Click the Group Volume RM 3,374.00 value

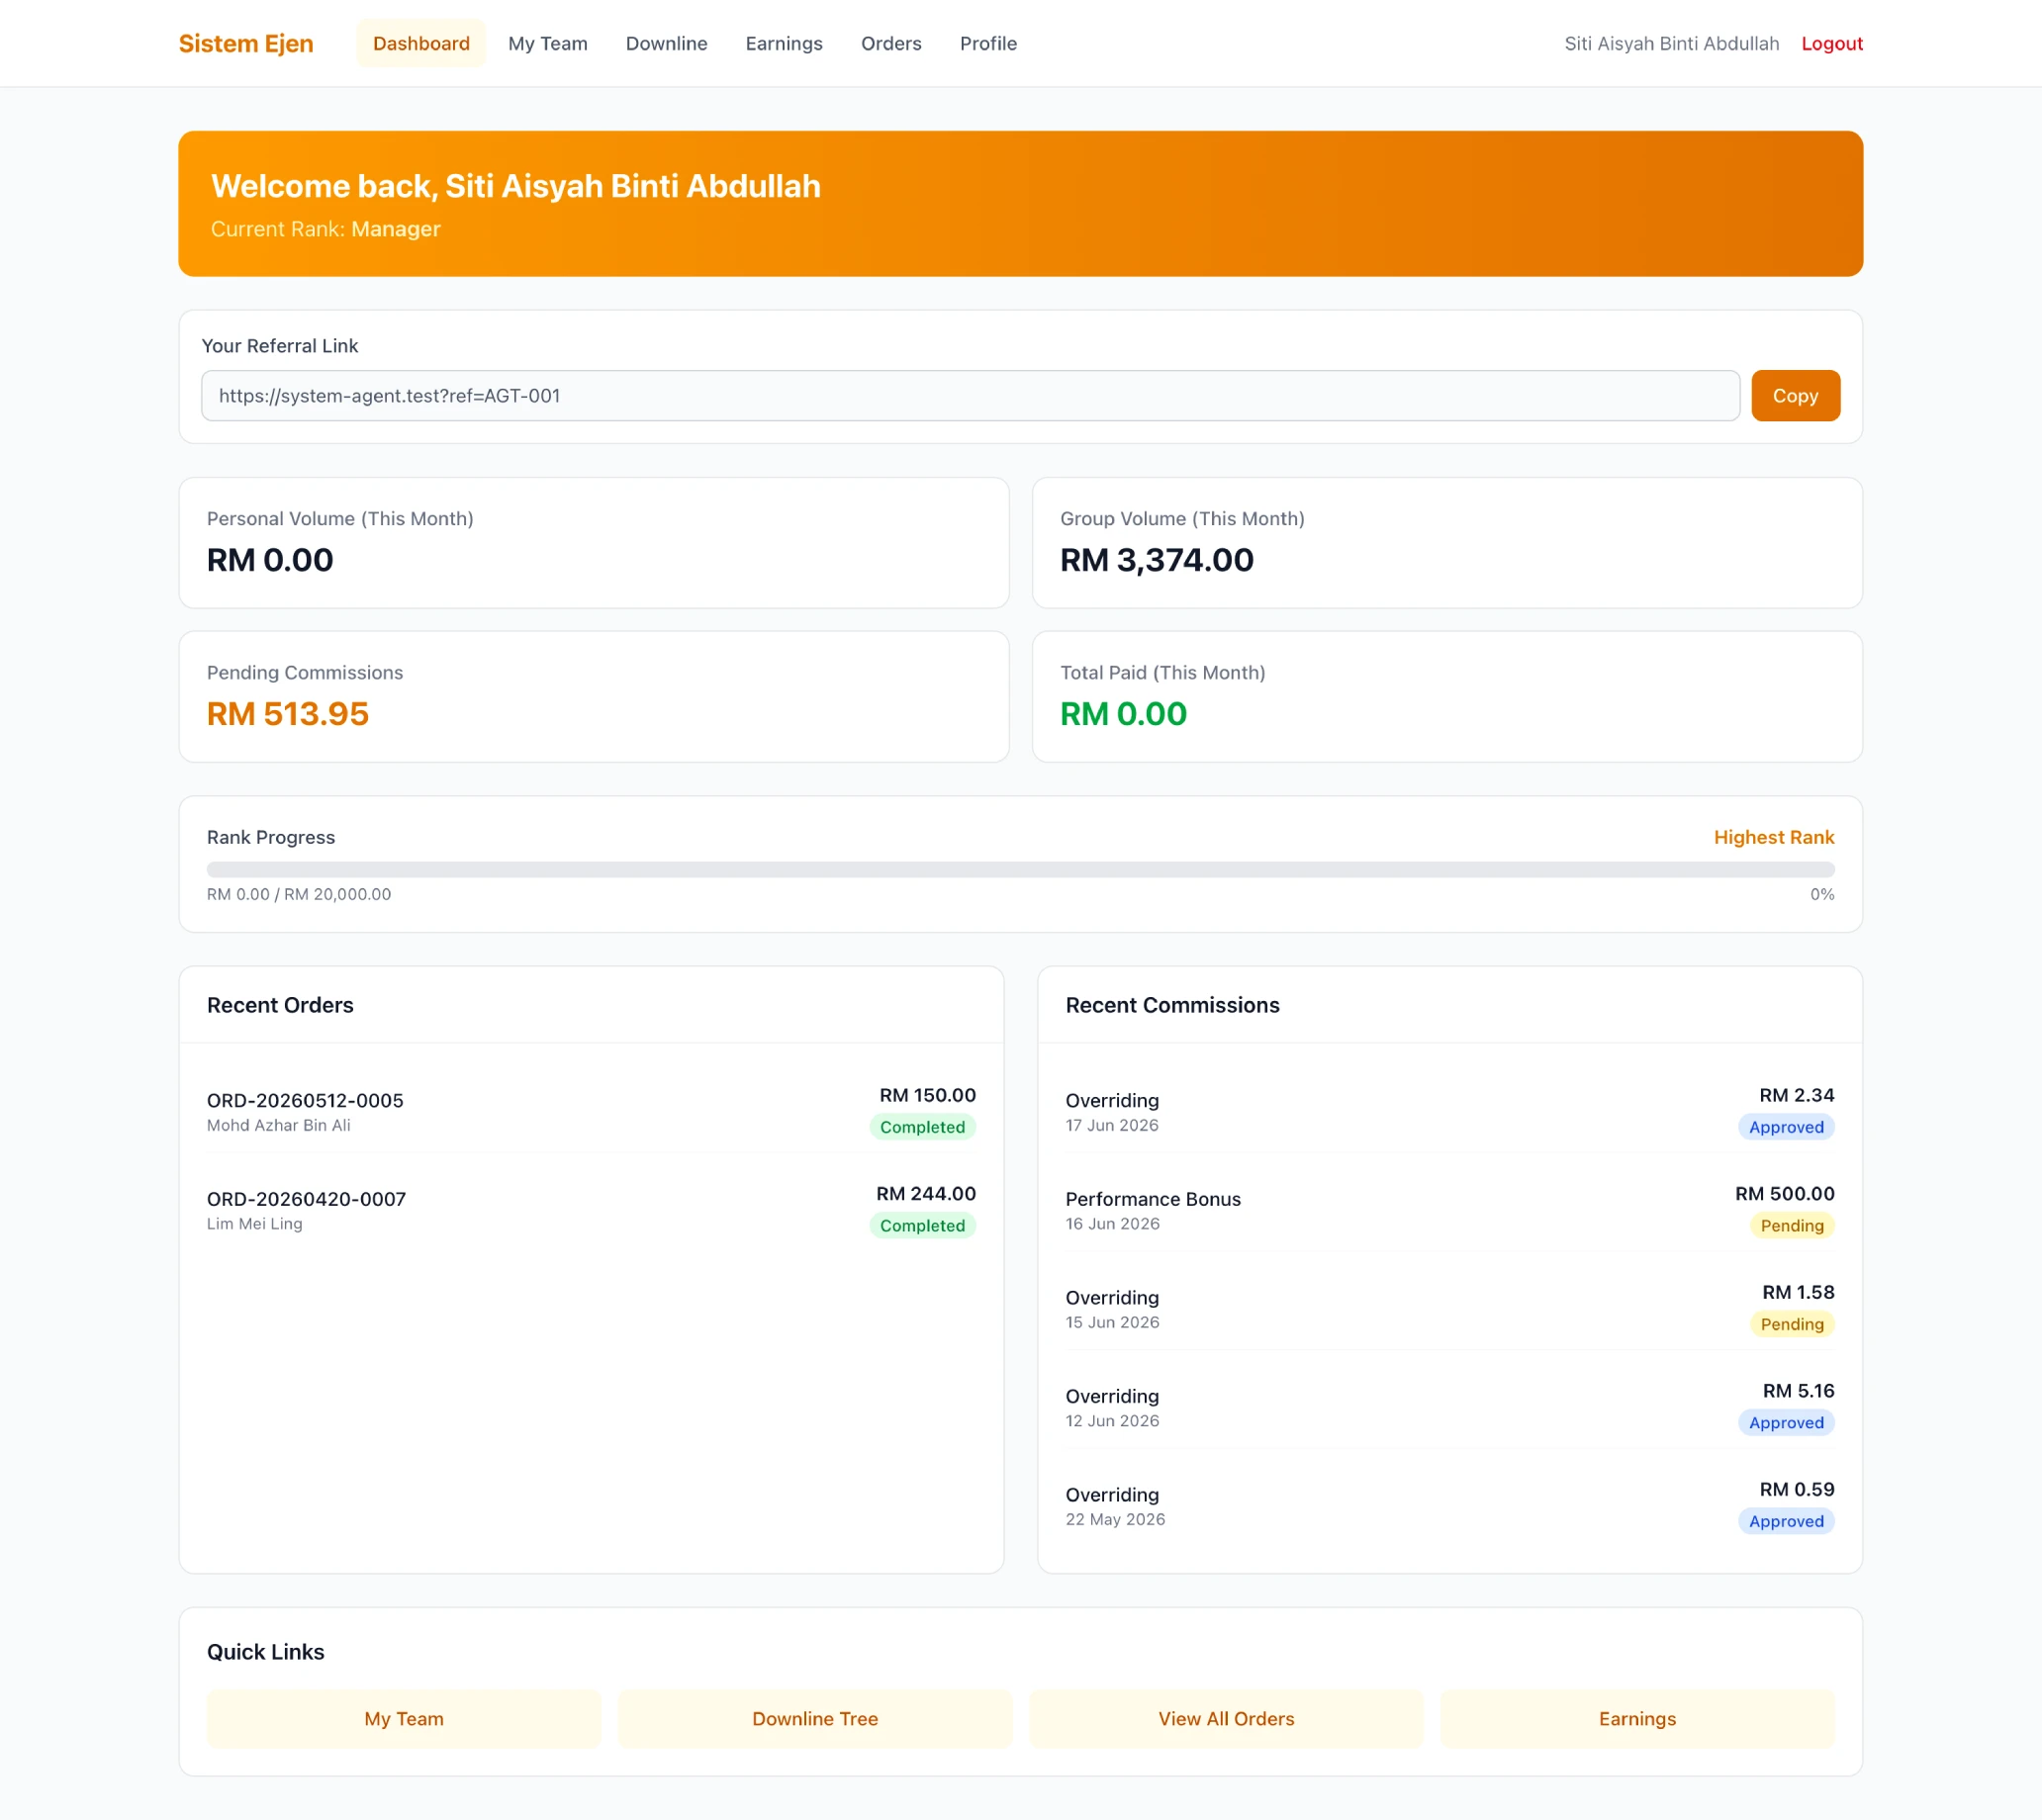1156,559
